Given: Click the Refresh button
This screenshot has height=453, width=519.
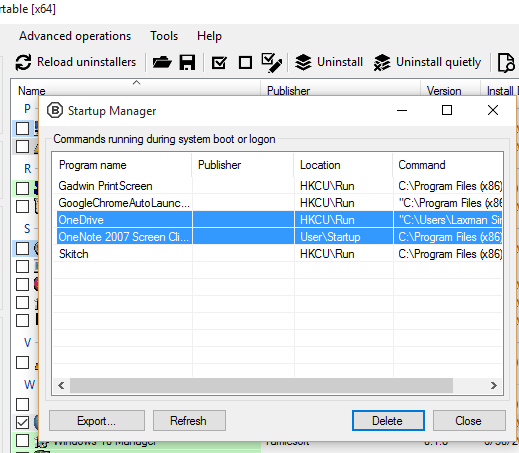Looking at the screenshot, I should pos(189,421).
